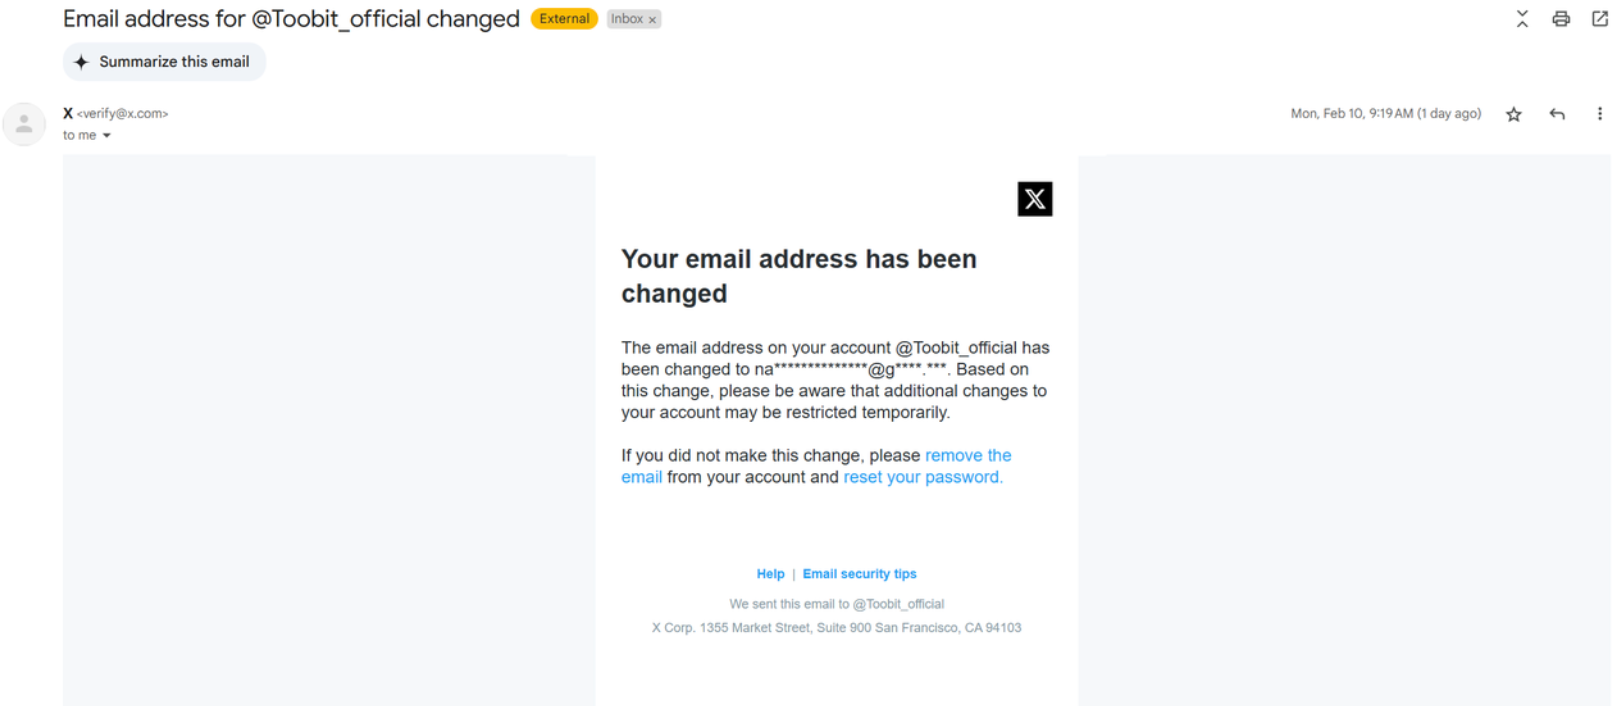Reply to the email from X

tap(1557, 114)
